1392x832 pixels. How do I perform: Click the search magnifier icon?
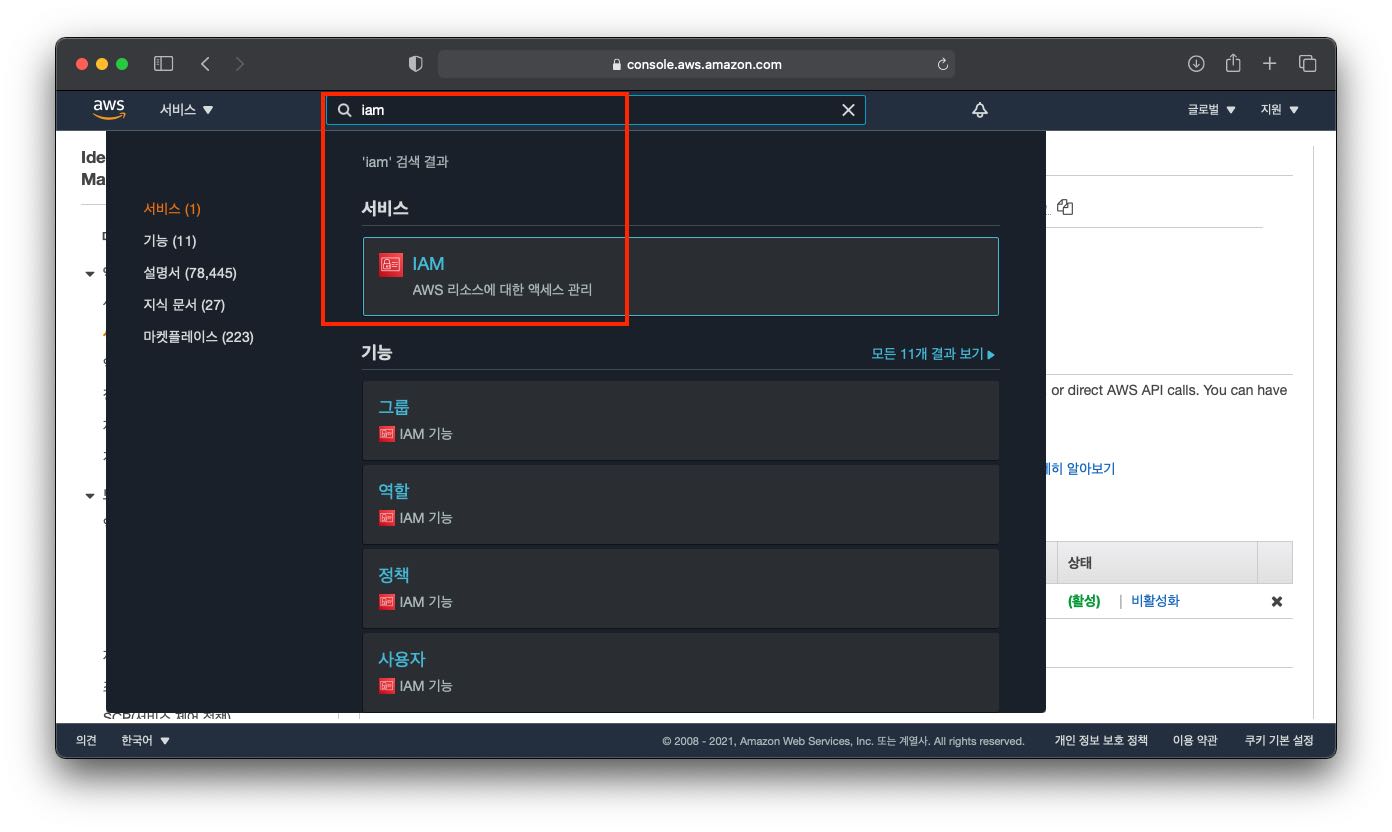coord(344,110)
